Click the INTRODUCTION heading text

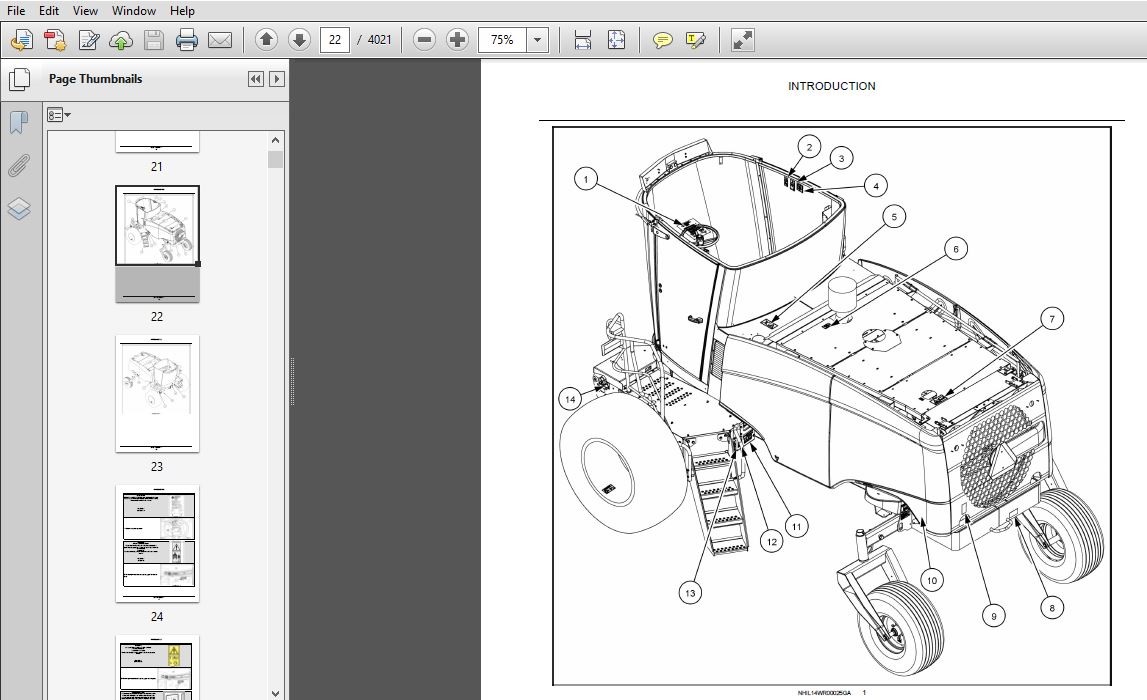click(832, 86)
